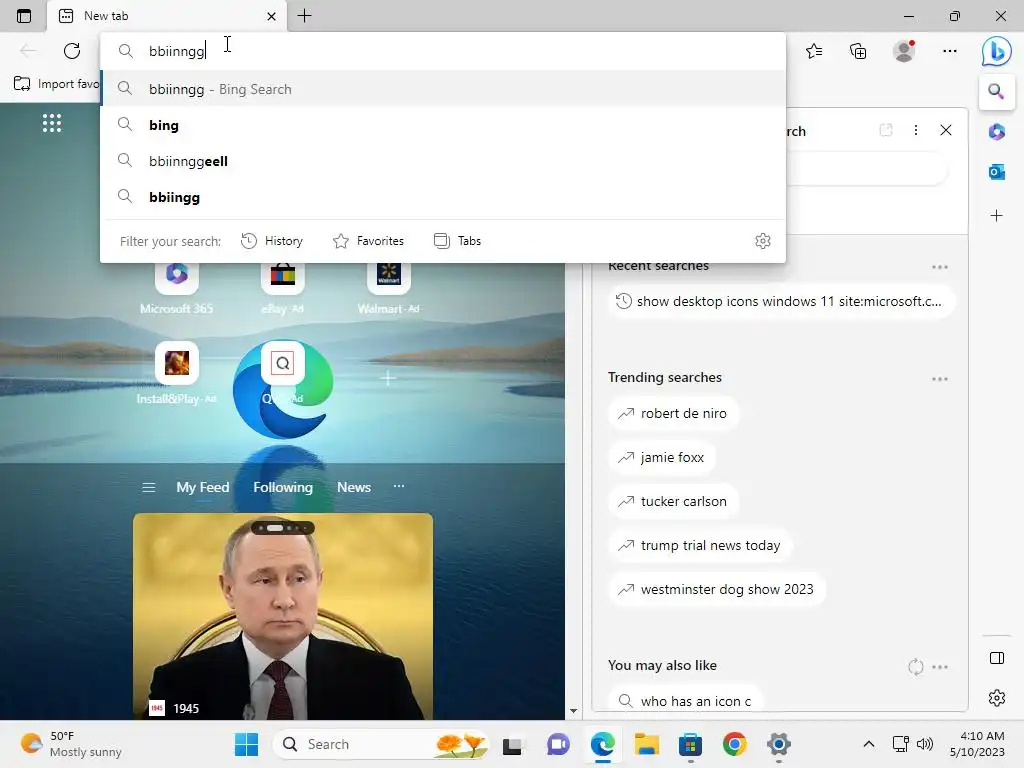Open address bar search settings gear

point(763,241)
